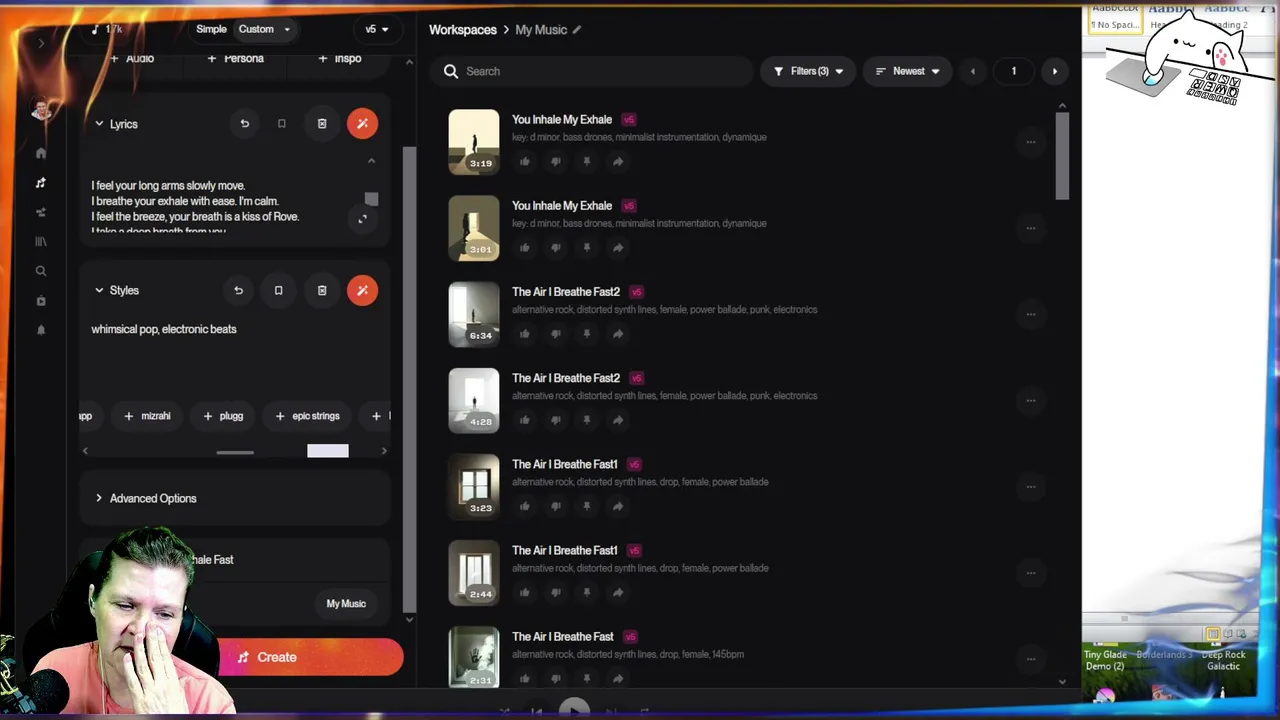
Task: Open more options for 3:19 track
Action: (x=1031, y=142)
